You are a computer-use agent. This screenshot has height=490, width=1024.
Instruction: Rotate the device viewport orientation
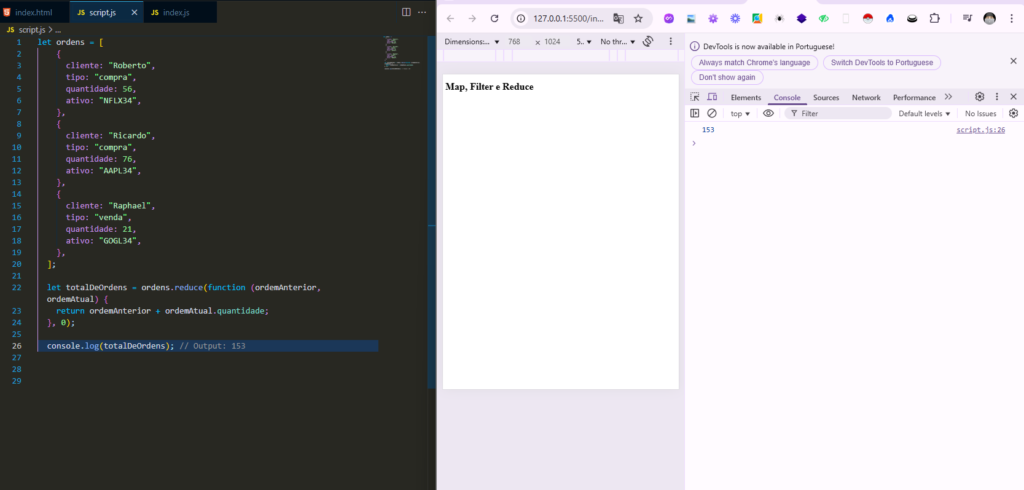pos(648,41)
